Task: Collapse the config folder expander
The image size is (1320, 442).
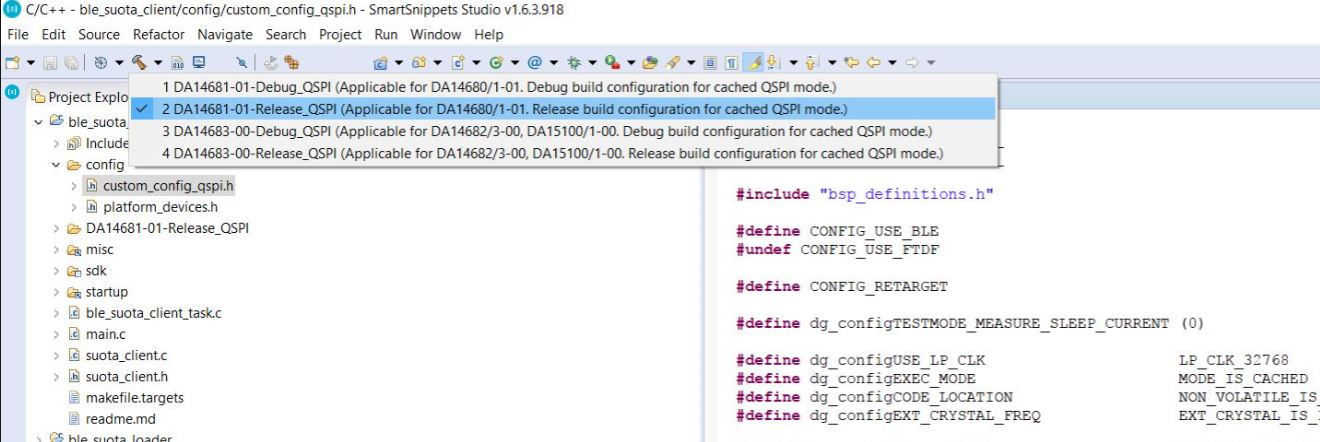Action: pos(56,165)
